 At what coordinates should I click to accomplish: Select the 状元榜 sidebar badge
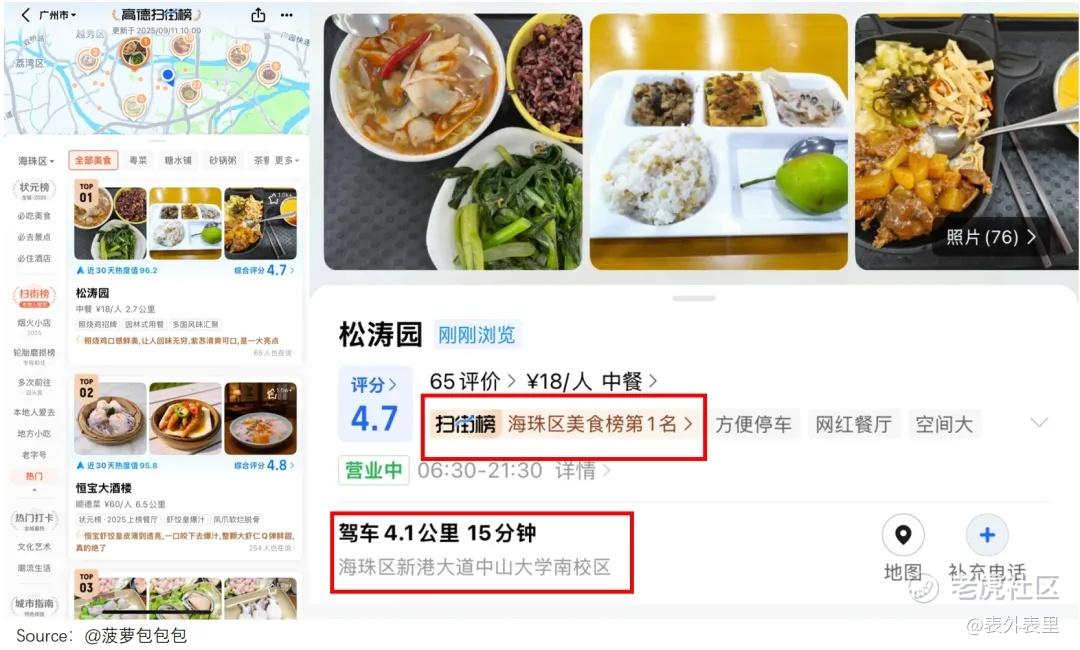(x=34, y=189)
